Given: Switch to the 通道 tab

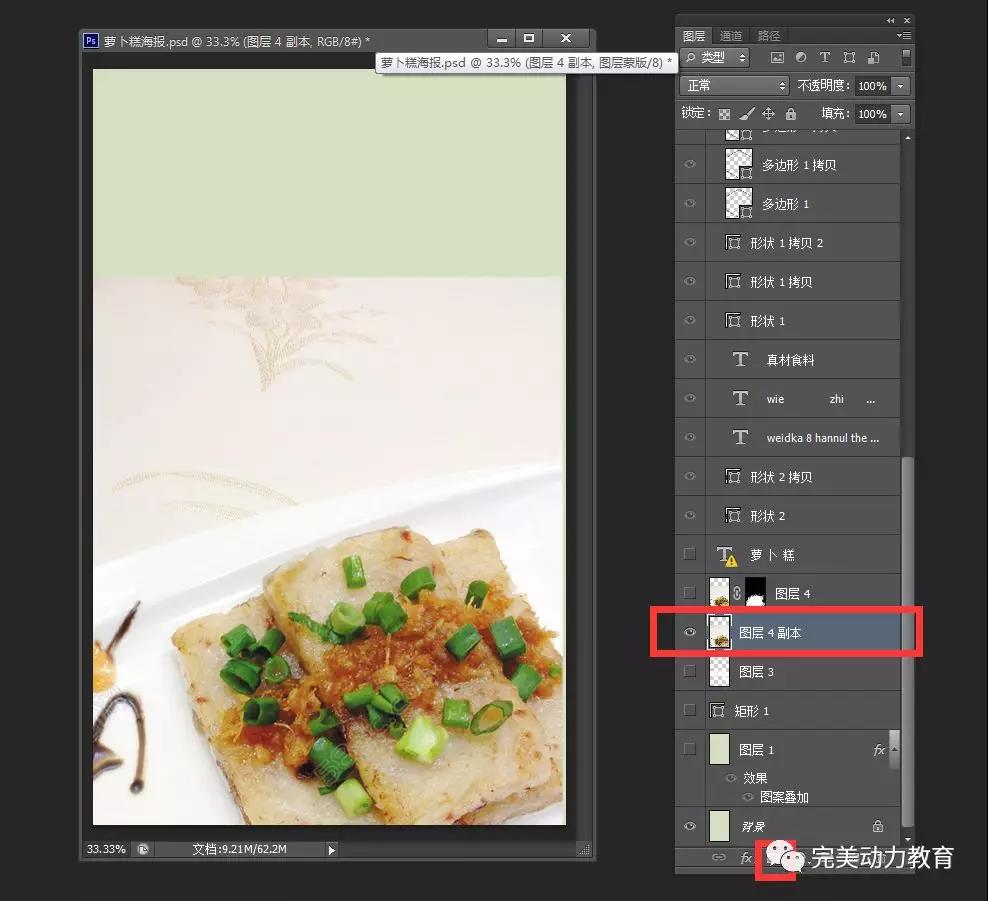Looking at the screenshot, I should pos(731,36).
